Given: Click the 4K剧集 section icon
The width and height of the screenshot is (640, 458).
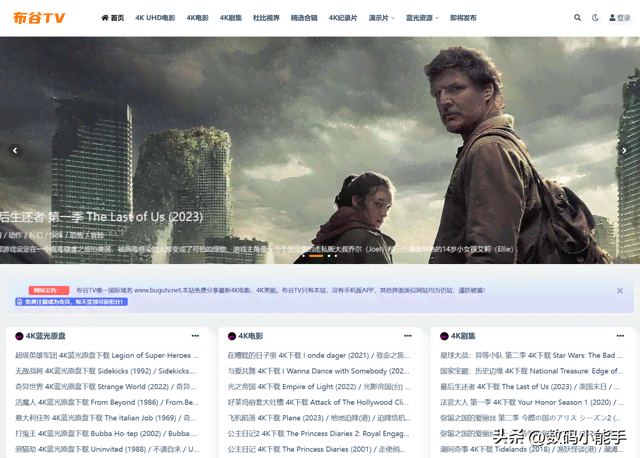Looking at the screenshot, I should point(444,336).
